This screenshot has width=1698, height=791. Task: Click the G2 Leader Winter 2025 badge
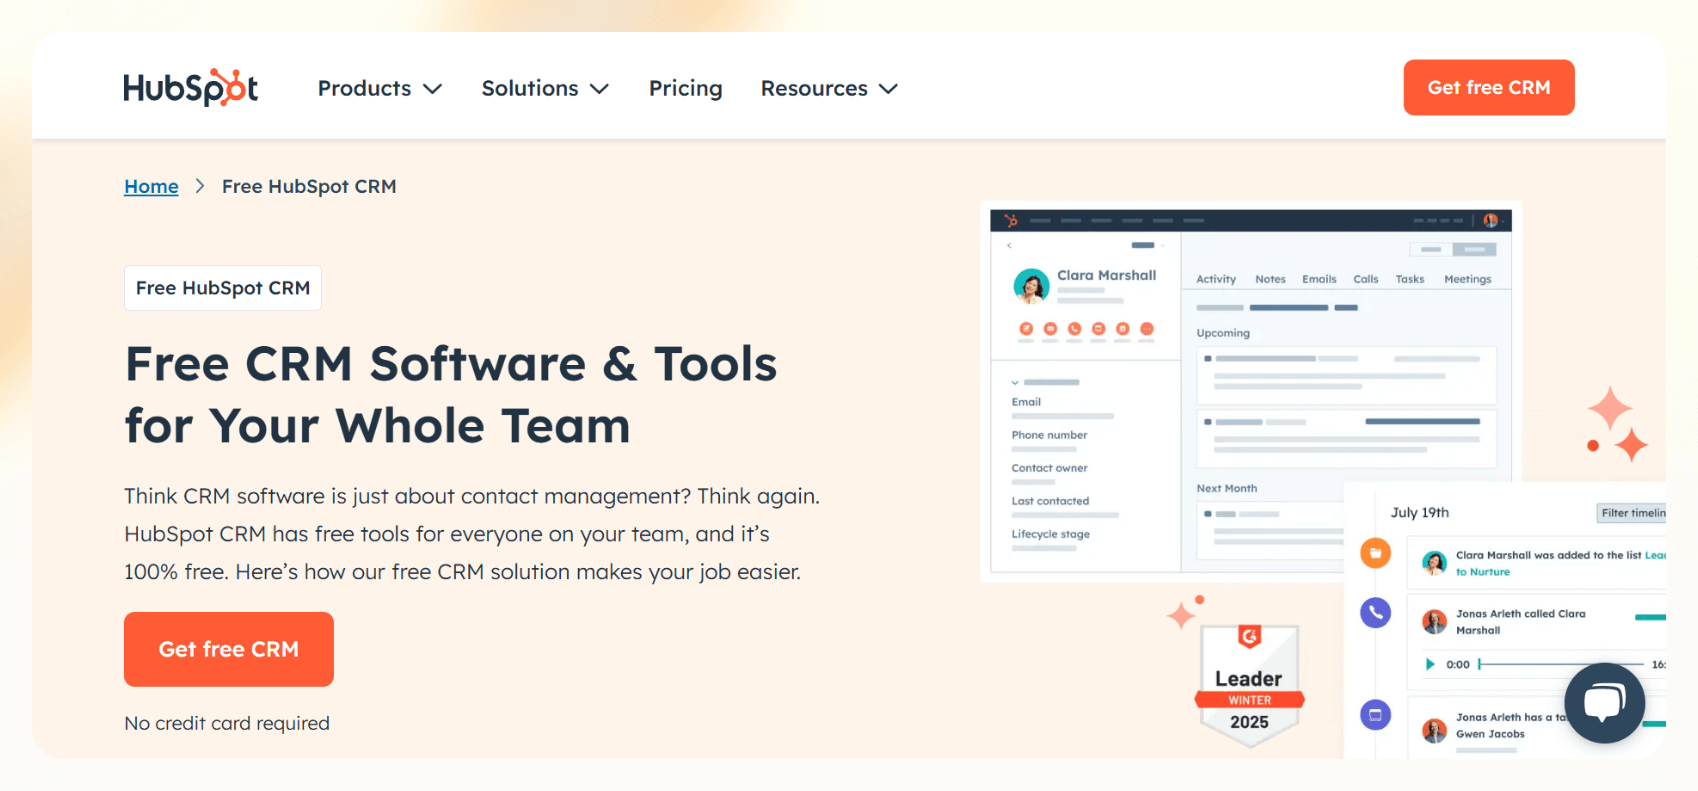click(x=1249, y=685)
